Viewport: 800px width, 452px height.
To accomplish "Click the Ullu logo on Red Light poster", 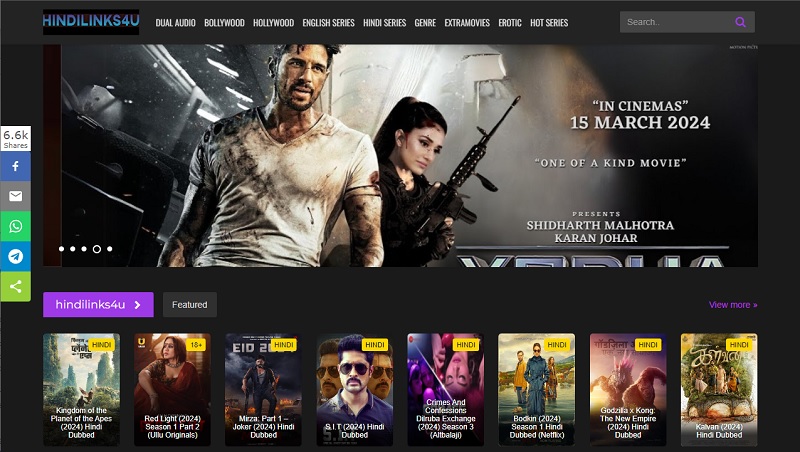I will 140,342.
